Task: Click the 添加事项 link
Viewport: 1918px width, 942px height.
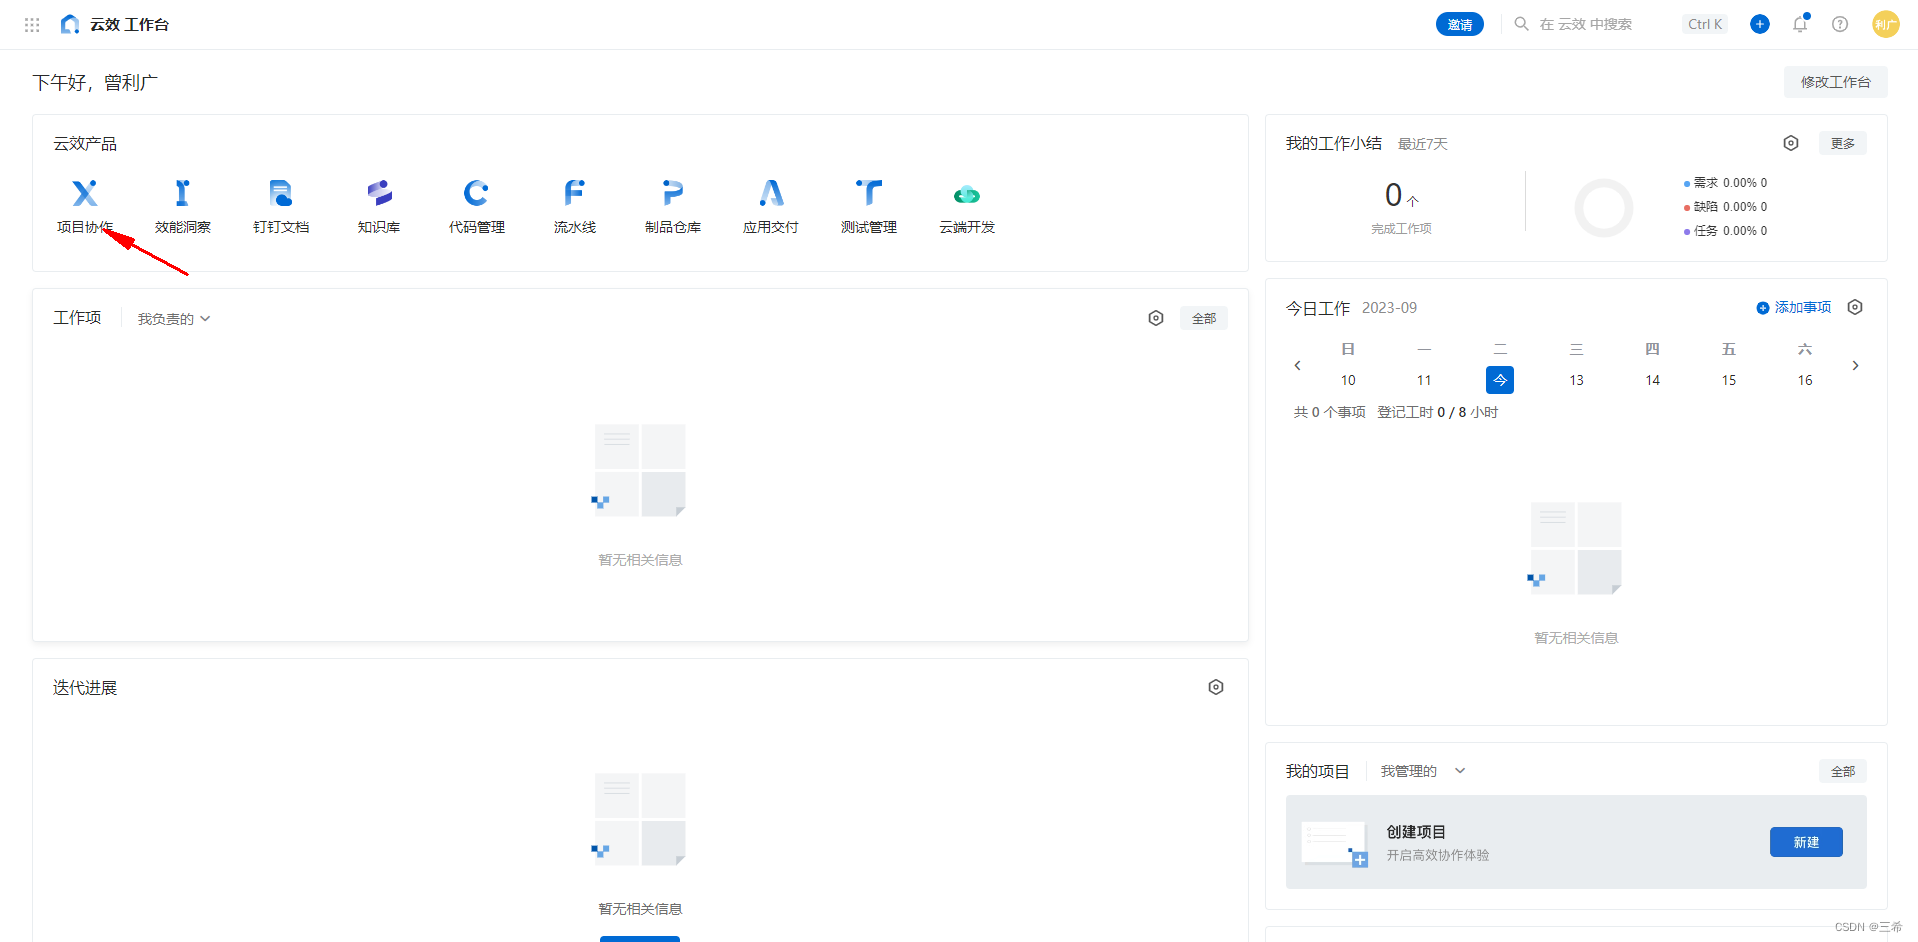Action: 1794,307
